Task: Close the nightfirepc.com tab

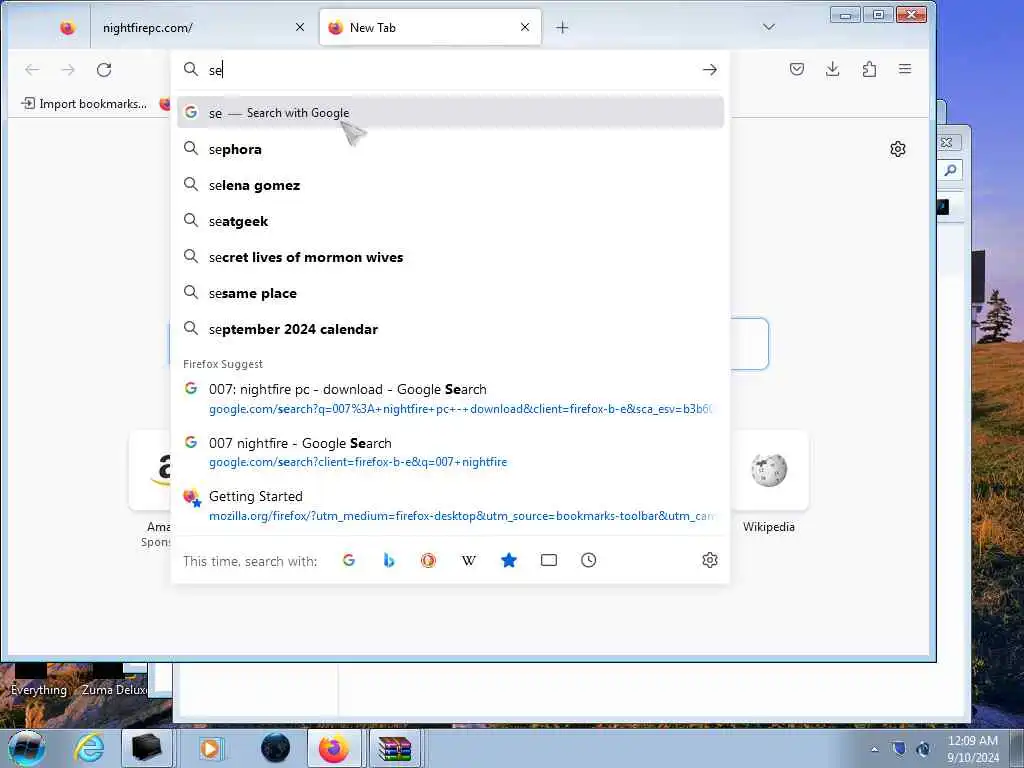Action: click(x=300, y=27)
